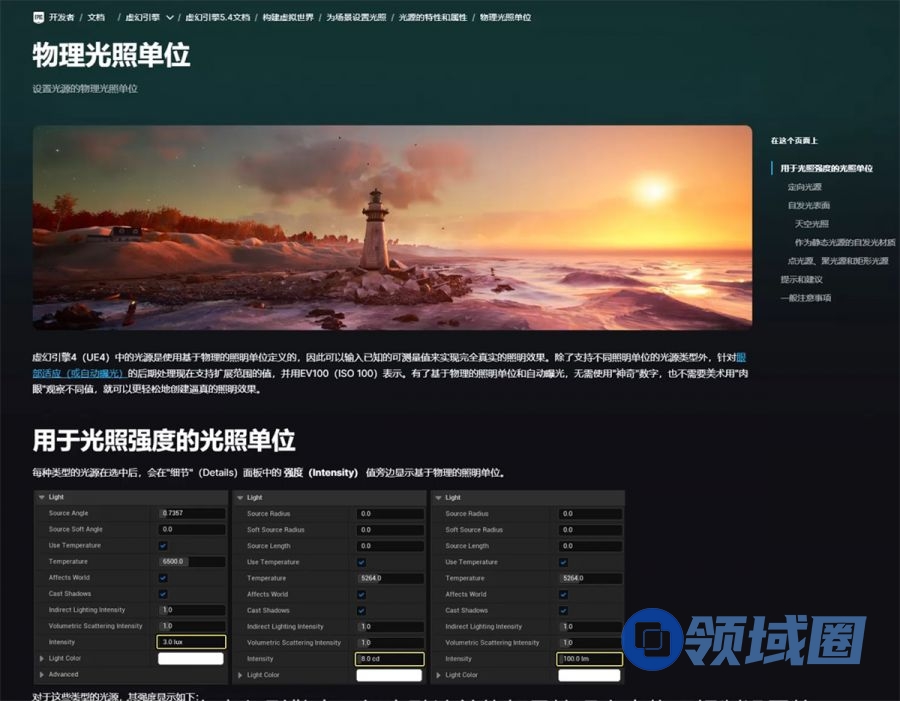Click the Intensity field showing 3.0 lux

191,642
